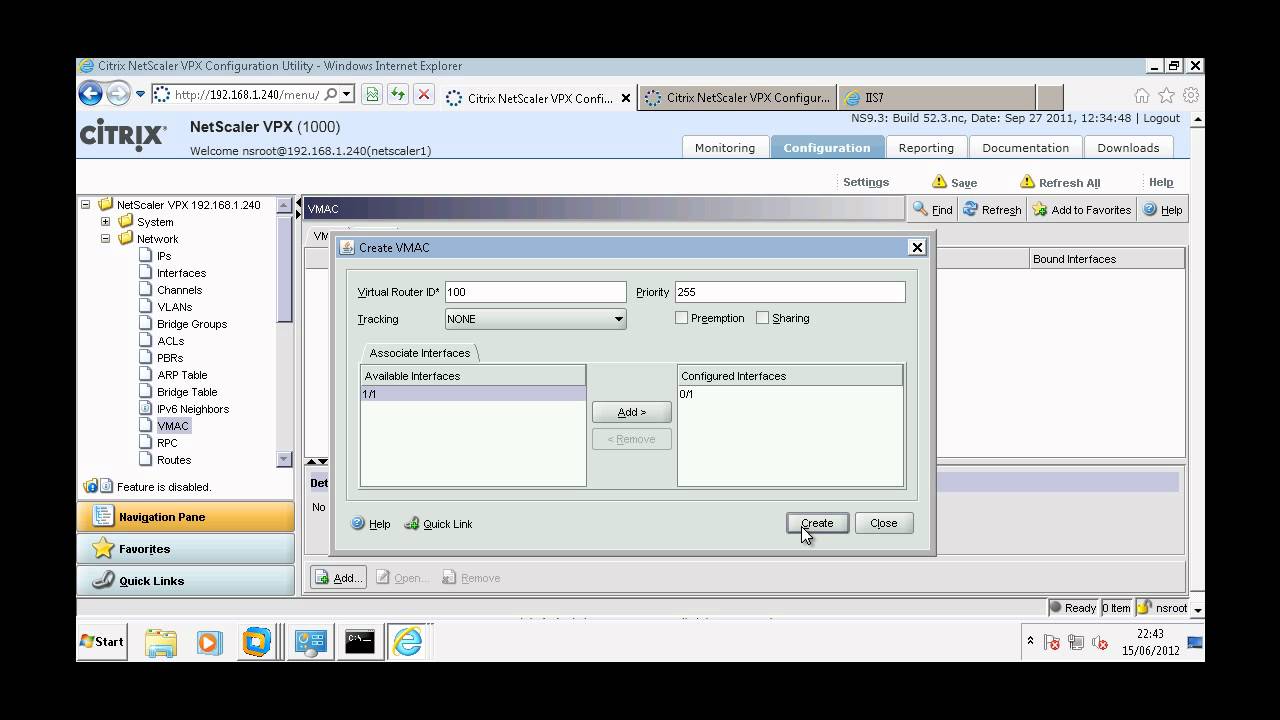Collapse NetScaler VPX 192.168.1.240 root node
This screenshot has height=720, width=1280.
(x=86, y=205)
